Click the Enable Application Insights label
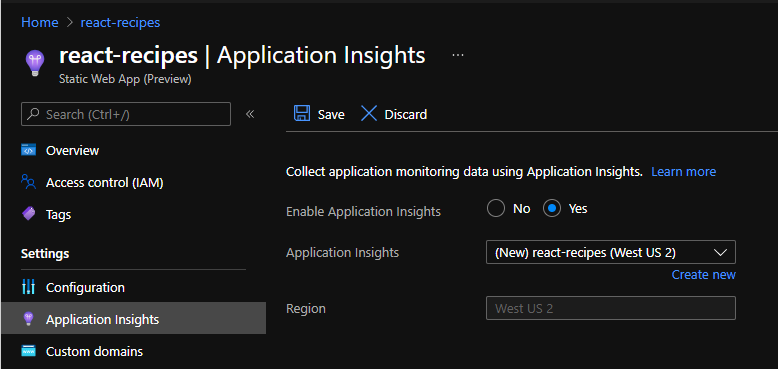 point(363,211)
